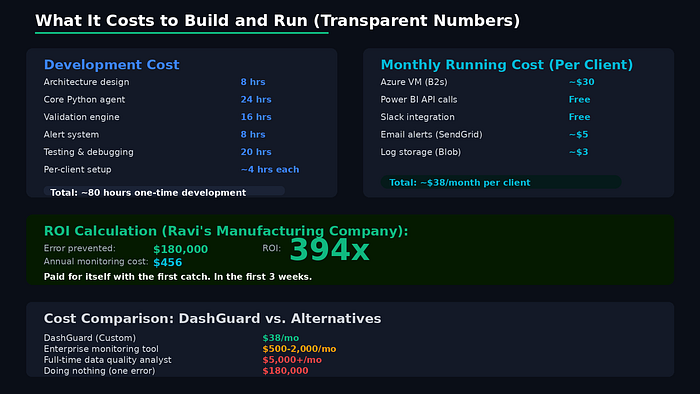Select the '~4 hrs each' value
Screen dimensions: 700x394
click(x=270, y=170)
